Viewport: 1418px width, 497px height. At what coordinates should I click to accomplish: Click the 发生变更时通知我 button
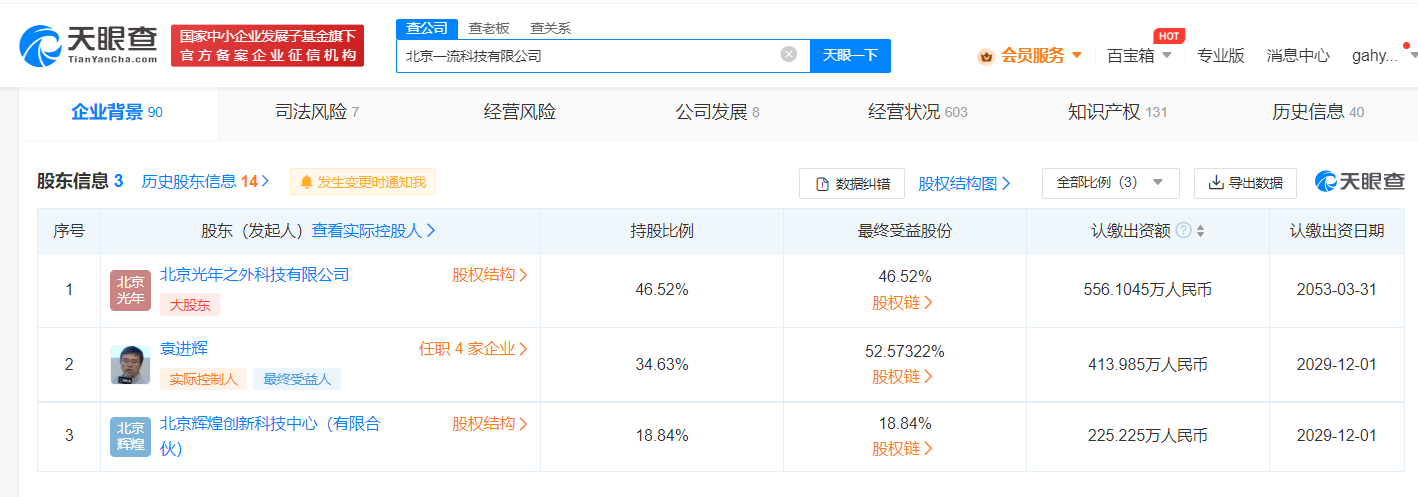click(363, 182)
